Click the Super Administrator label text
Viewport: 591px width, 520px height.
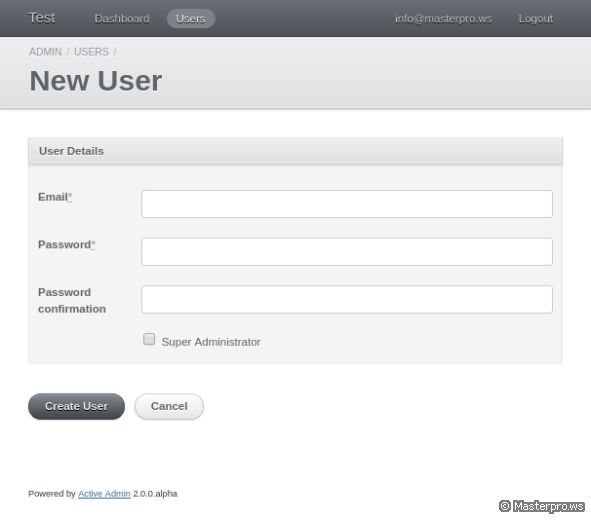pos(211,342)
